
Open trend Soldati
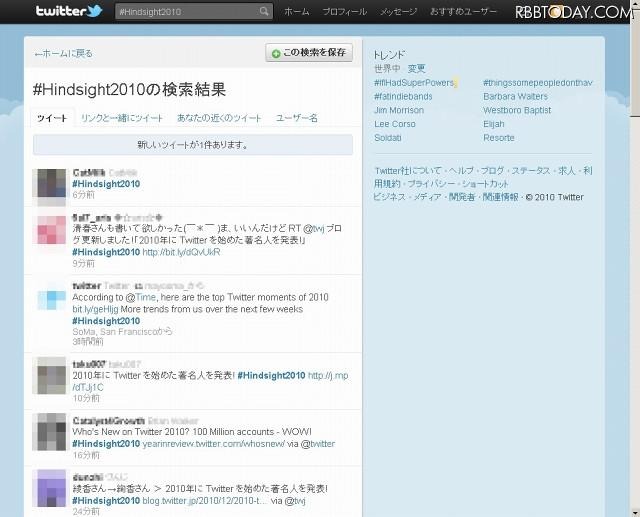coord(388,138)
